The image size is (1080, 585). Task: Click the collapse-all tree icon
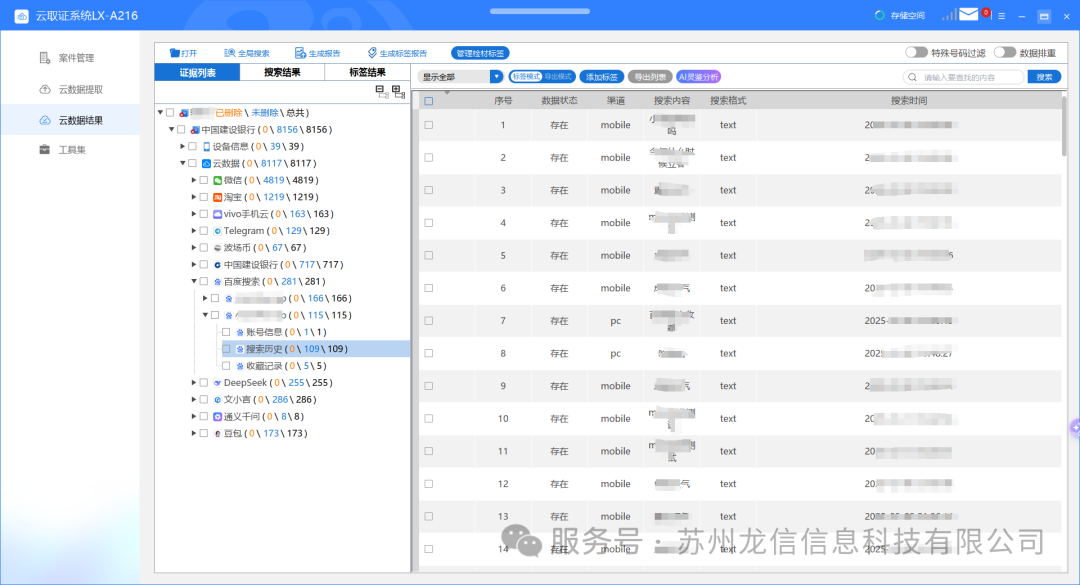click(x=382, y=91)
